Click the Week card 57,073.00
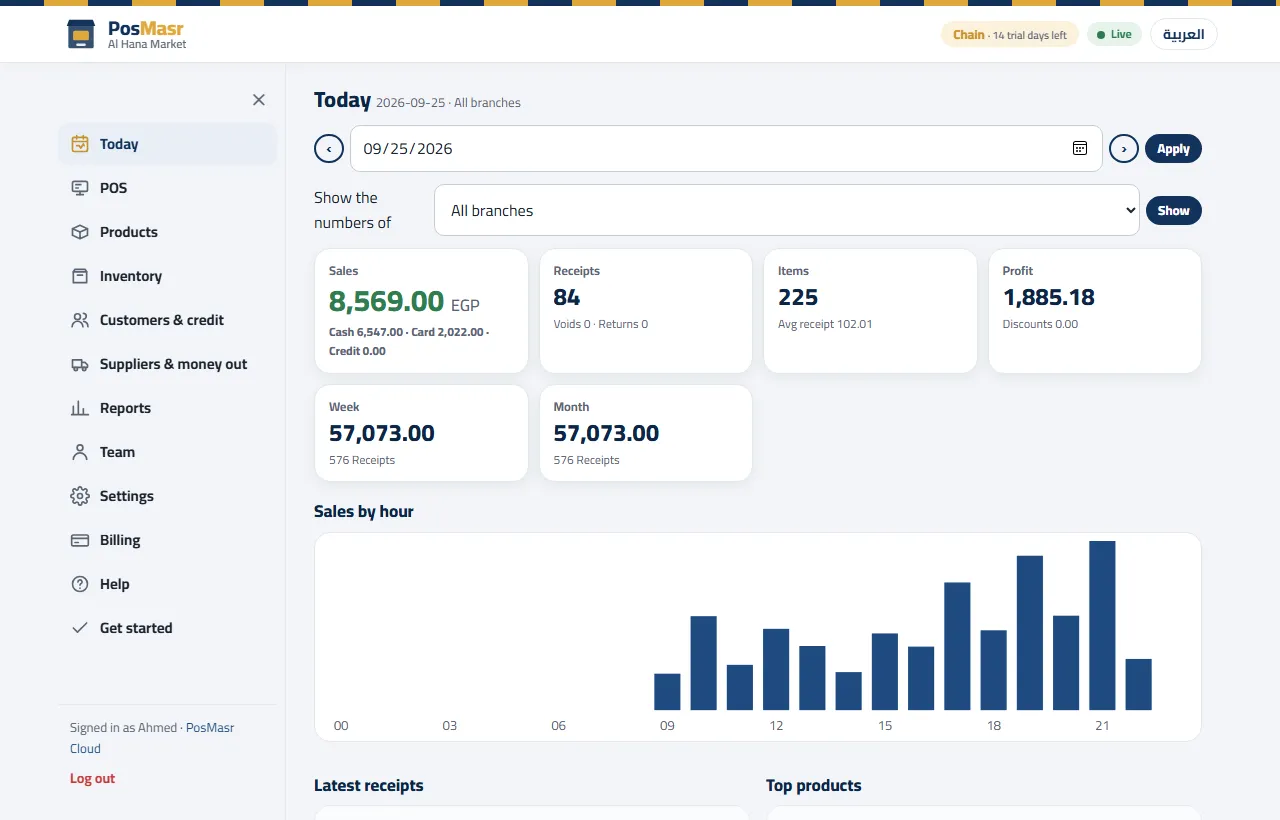 pyautogui.click(x=421, y=433)
